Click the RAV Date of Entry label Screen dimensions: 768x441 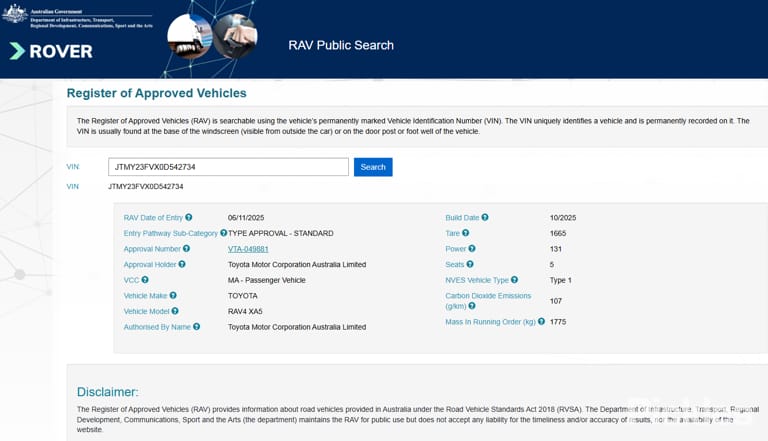click(153, 218)
